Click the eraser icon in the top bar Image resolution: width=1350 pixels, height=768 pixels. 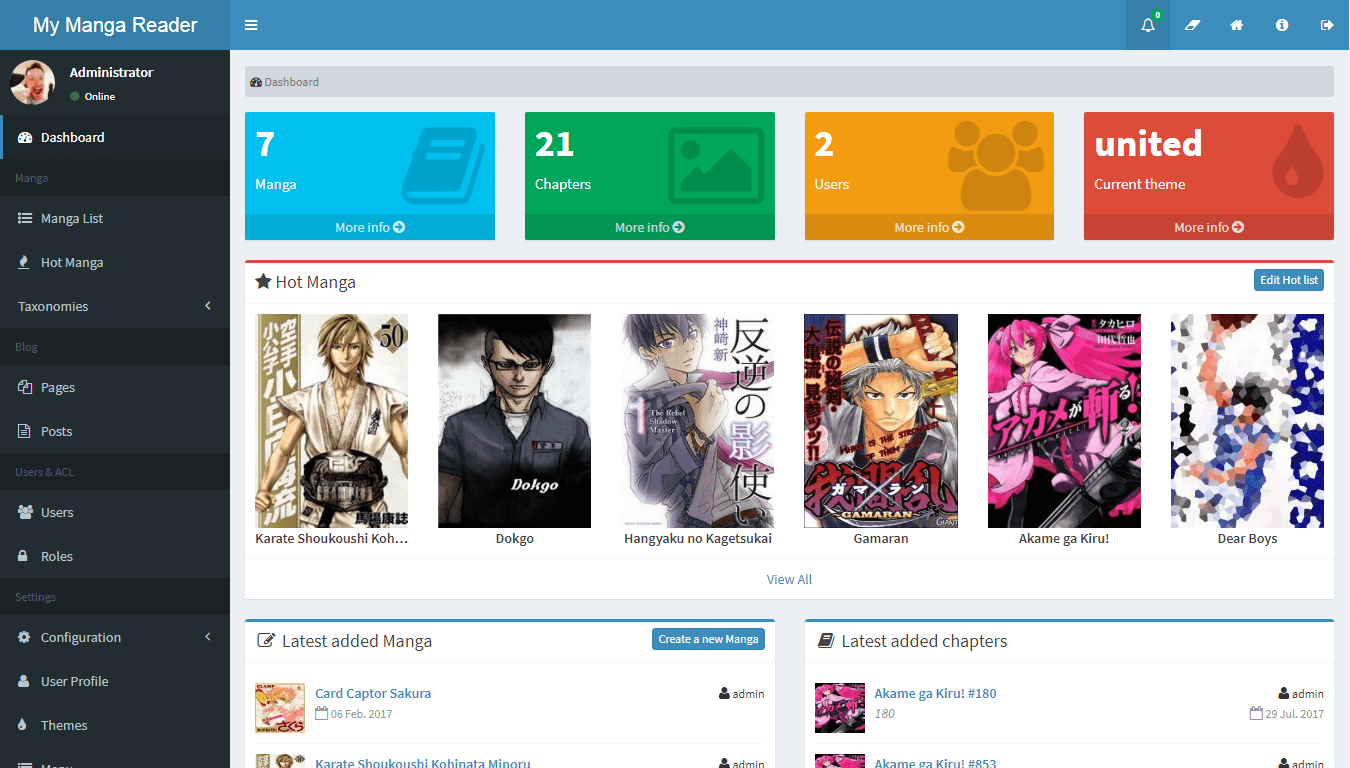coord(1192,25)
